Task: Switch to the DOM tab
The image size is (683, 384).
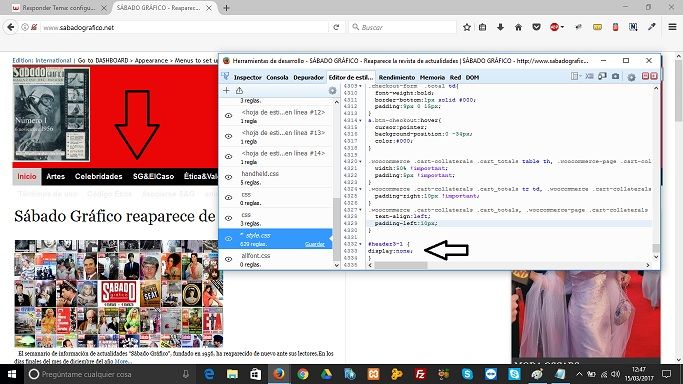Action: coord(472,77)
